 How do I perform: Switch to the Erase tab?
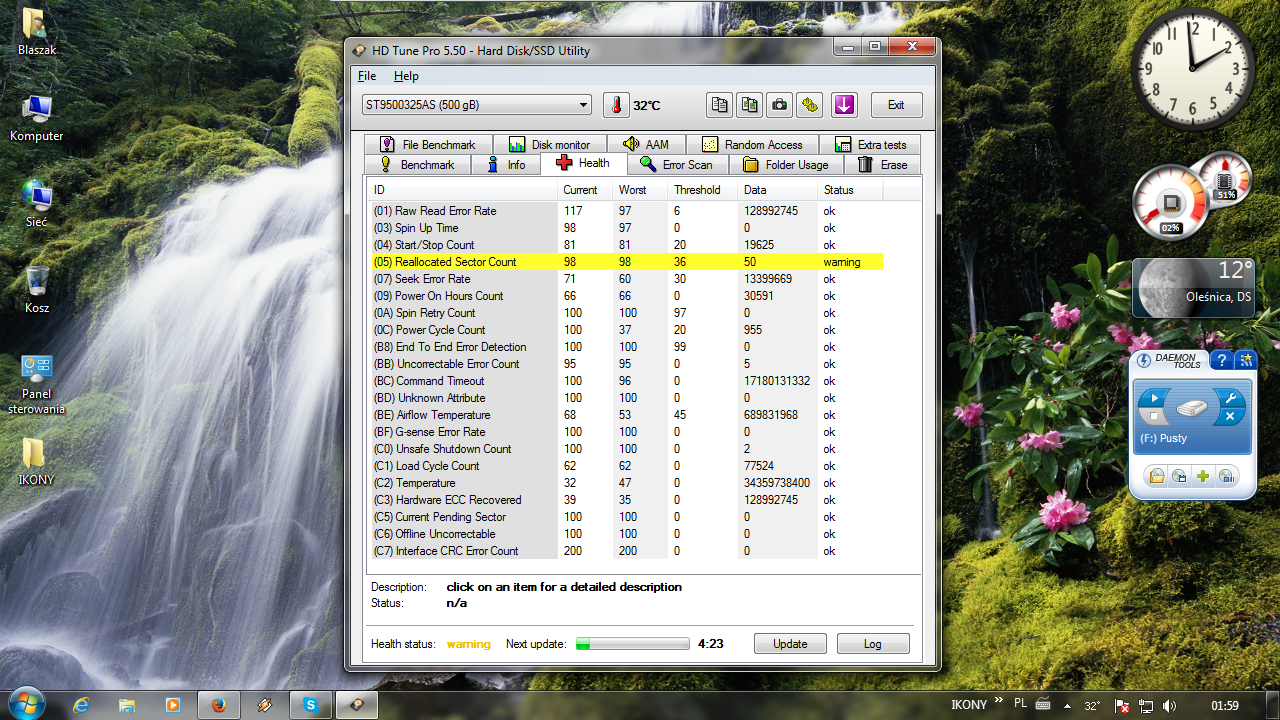(883, 165)
